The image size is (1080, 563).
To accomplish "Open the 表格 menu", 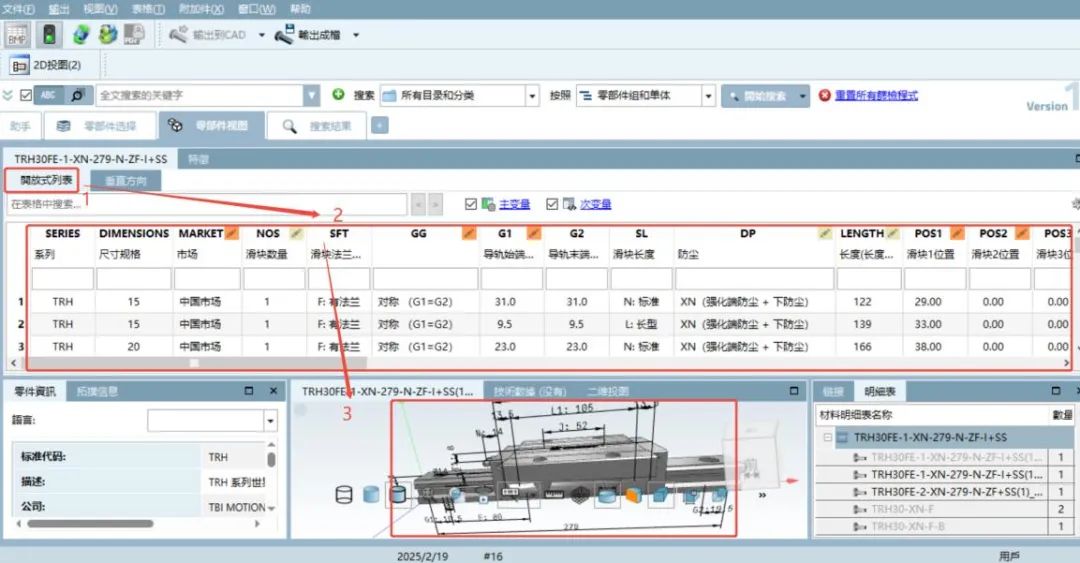I will tap(148, 9).
